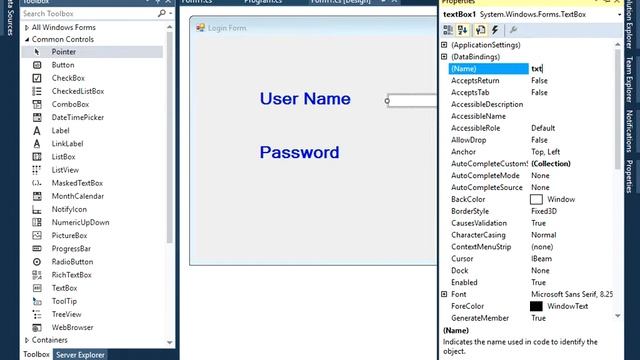Pick the ListBox control icon
The height and width of the screenshot is (360, 640).
[37, 157]
